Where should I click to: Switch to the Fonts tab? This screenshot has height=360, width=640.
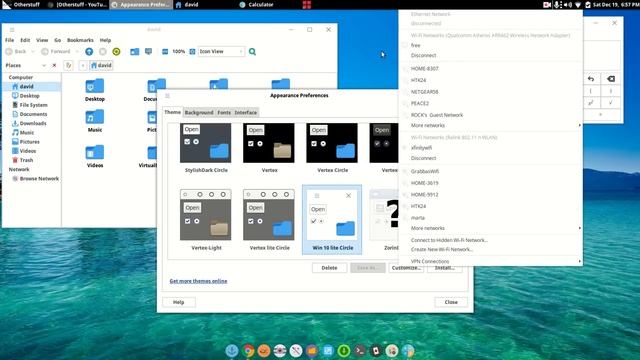(224, 112)
